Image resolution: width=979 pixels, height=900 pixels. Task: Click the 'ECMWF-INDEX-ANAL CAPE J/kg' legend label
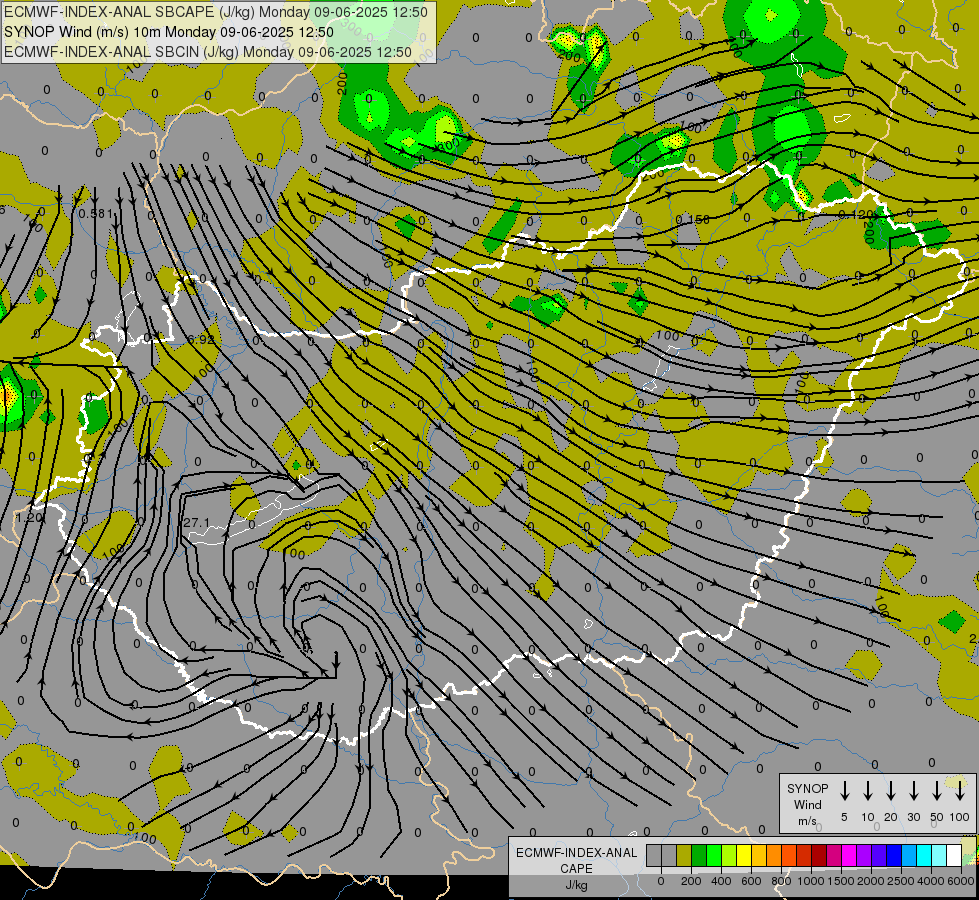click(x=576, y=868)
